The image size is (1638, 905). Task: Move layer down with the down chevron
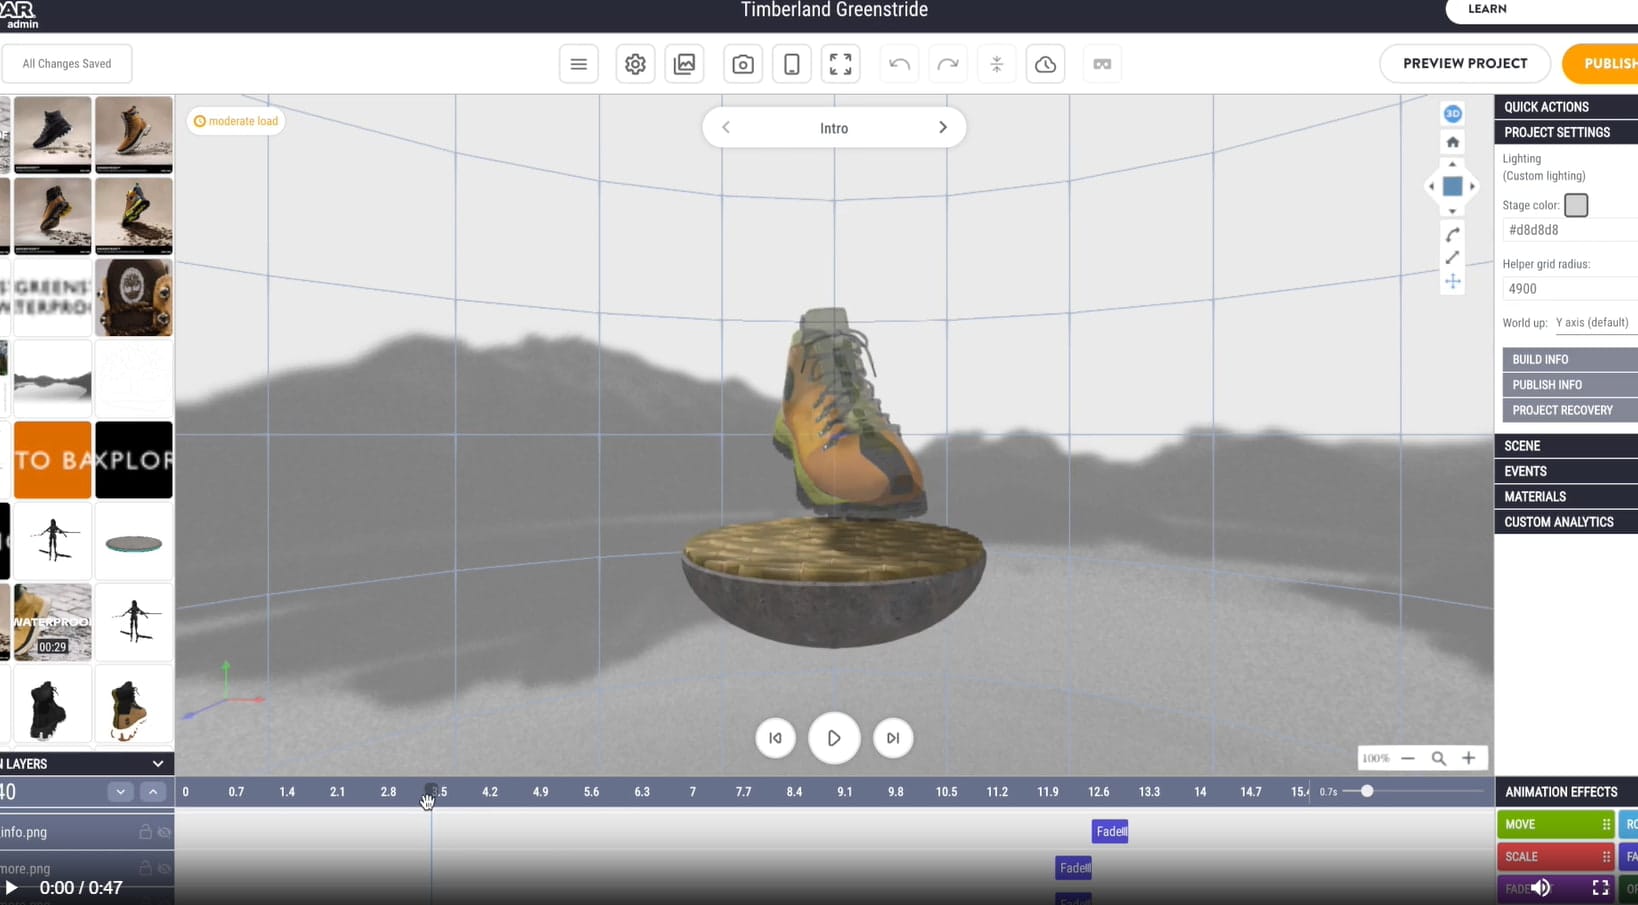point(121,792)
